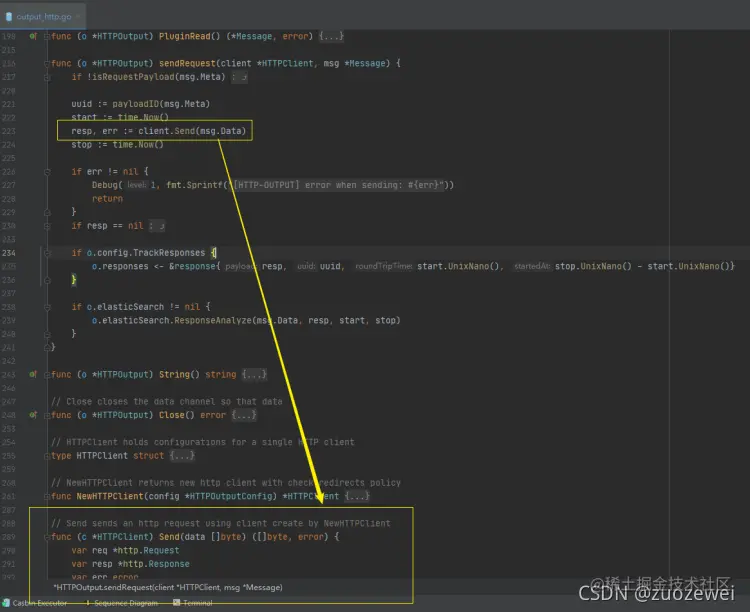The image size is (750, 612).
Task: Click fmt.Sprintf in the Debug call
Action: pyautogui.click(x=194, y=185)
